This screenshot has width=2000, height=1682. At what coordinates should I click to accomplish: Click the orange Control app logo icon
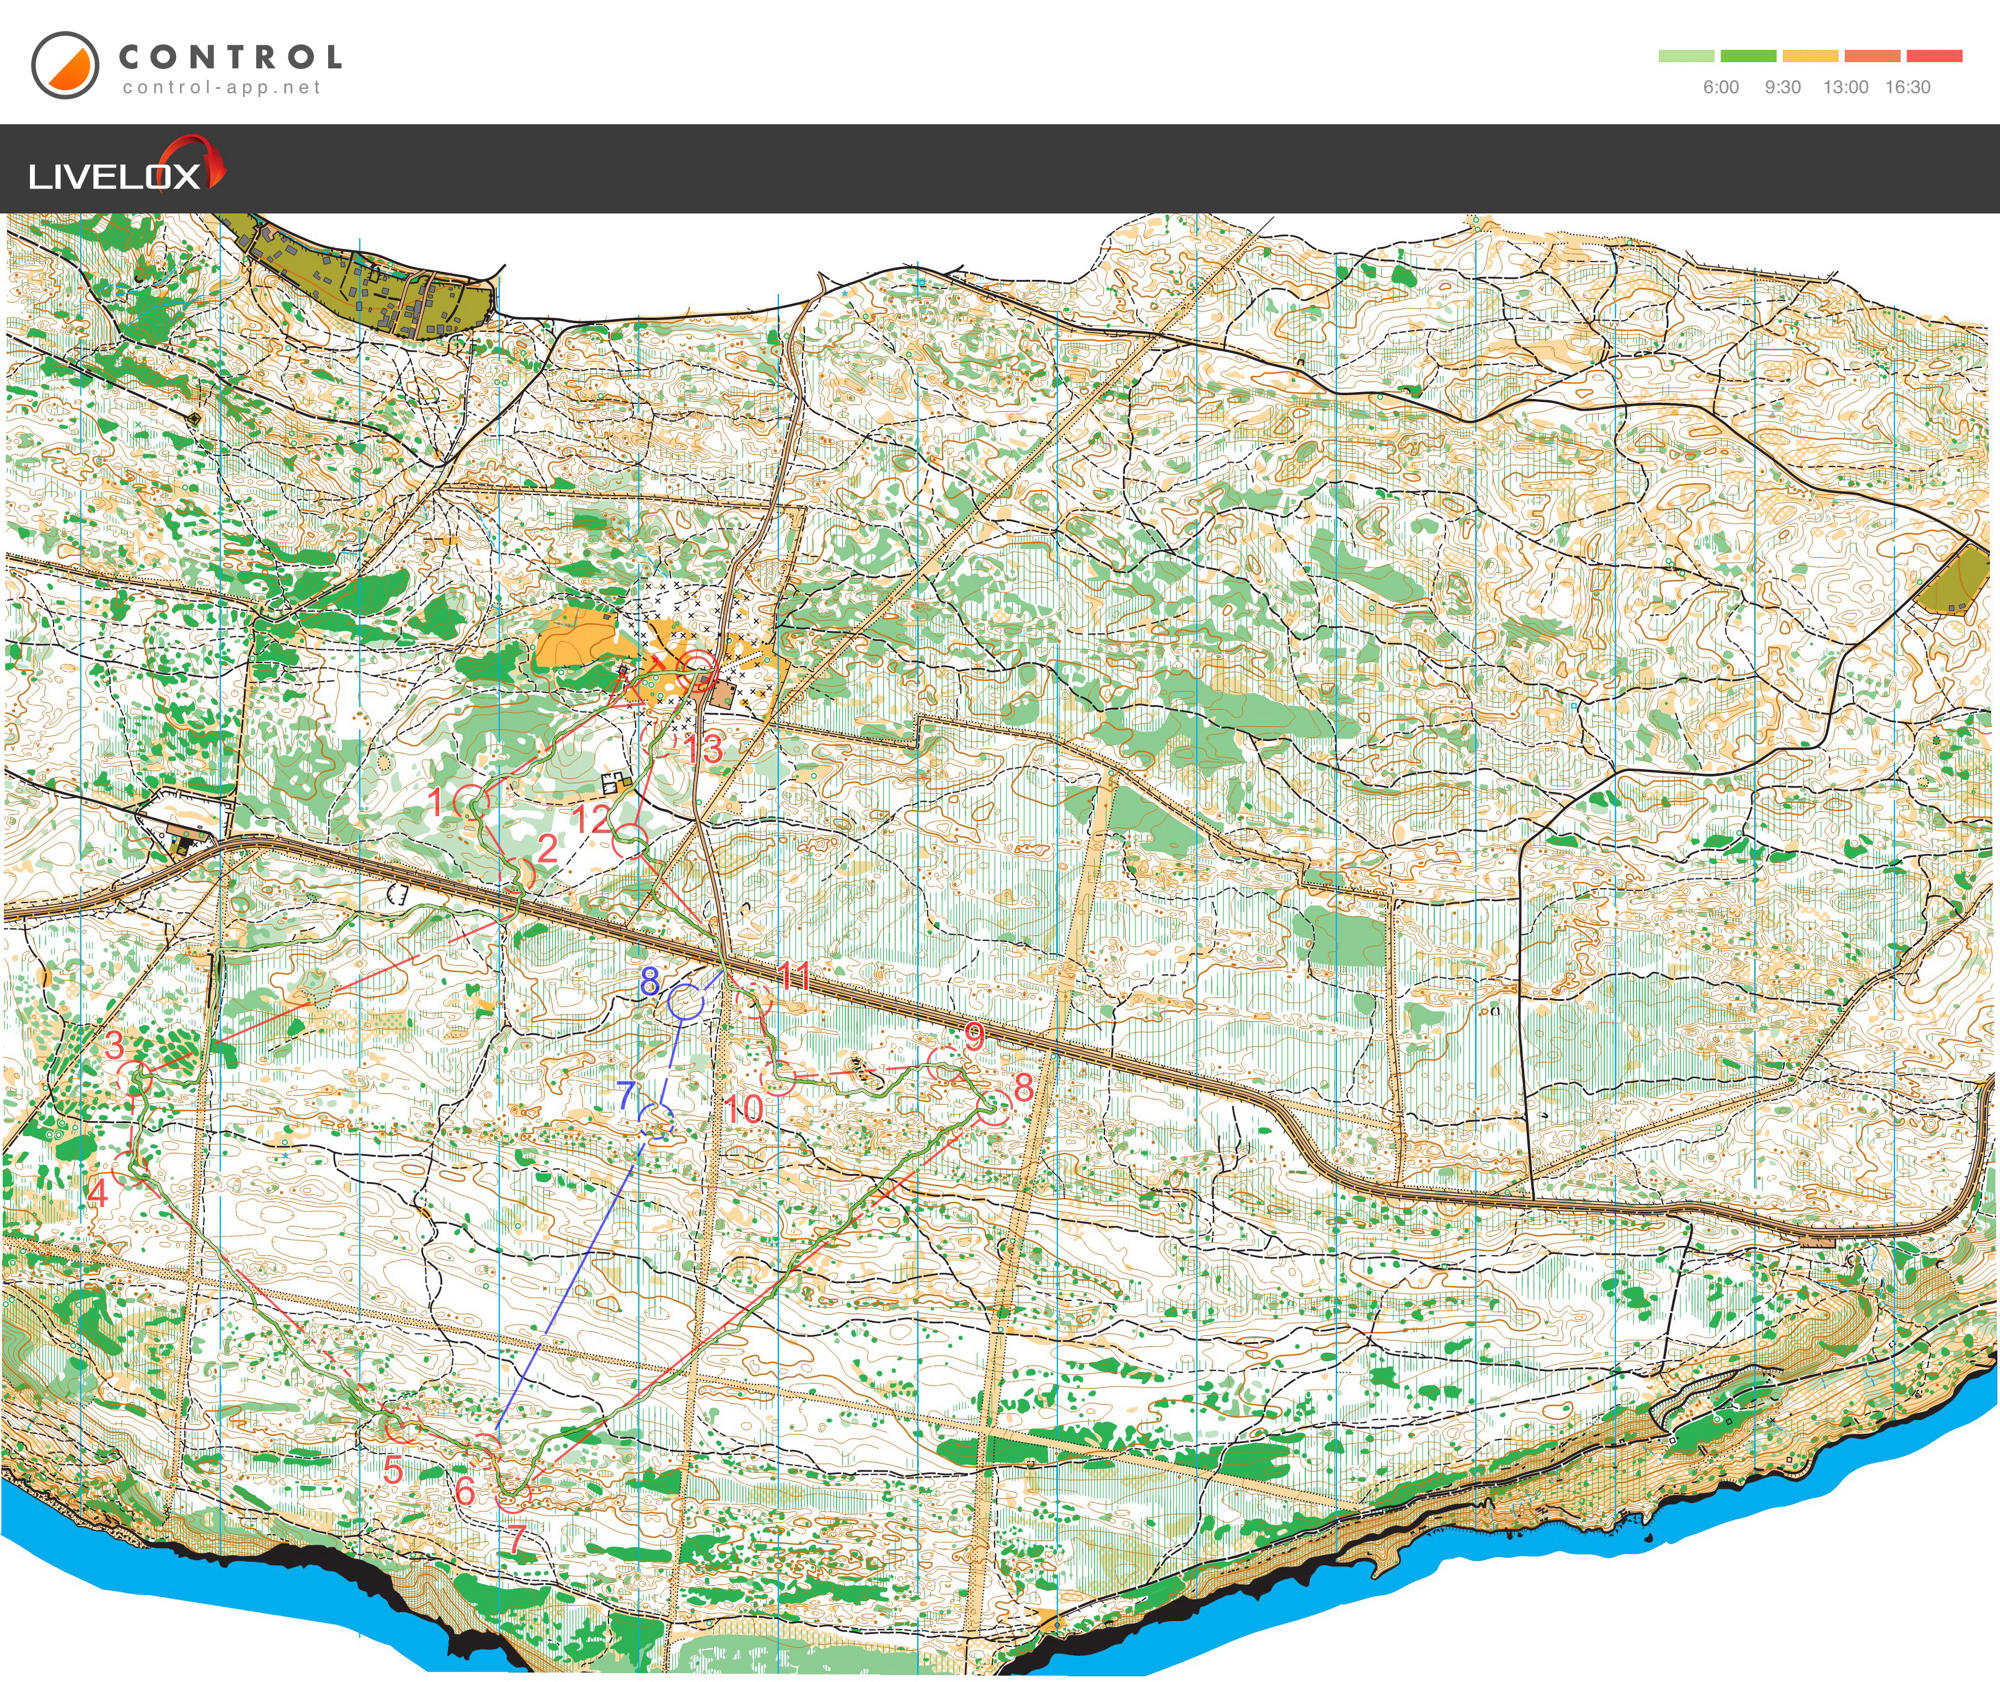point(65,66)
